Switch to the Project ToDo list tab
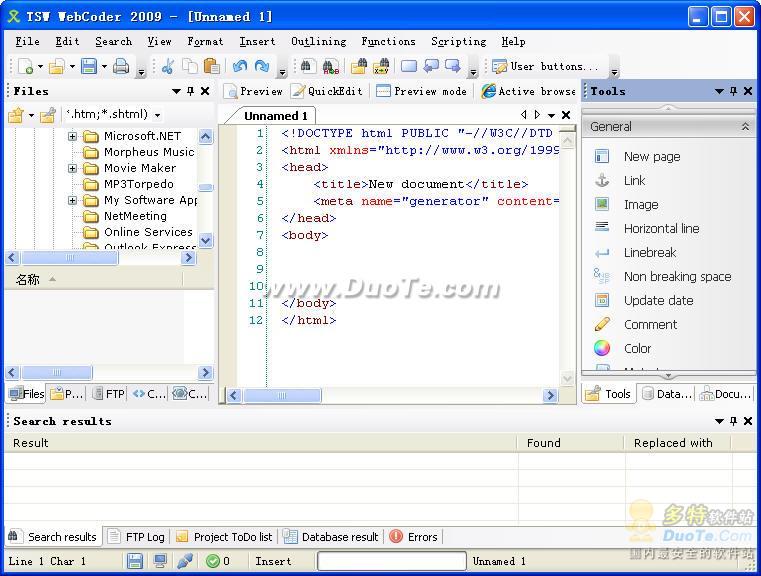The image size is (761, 576). [x=224, y=537]
